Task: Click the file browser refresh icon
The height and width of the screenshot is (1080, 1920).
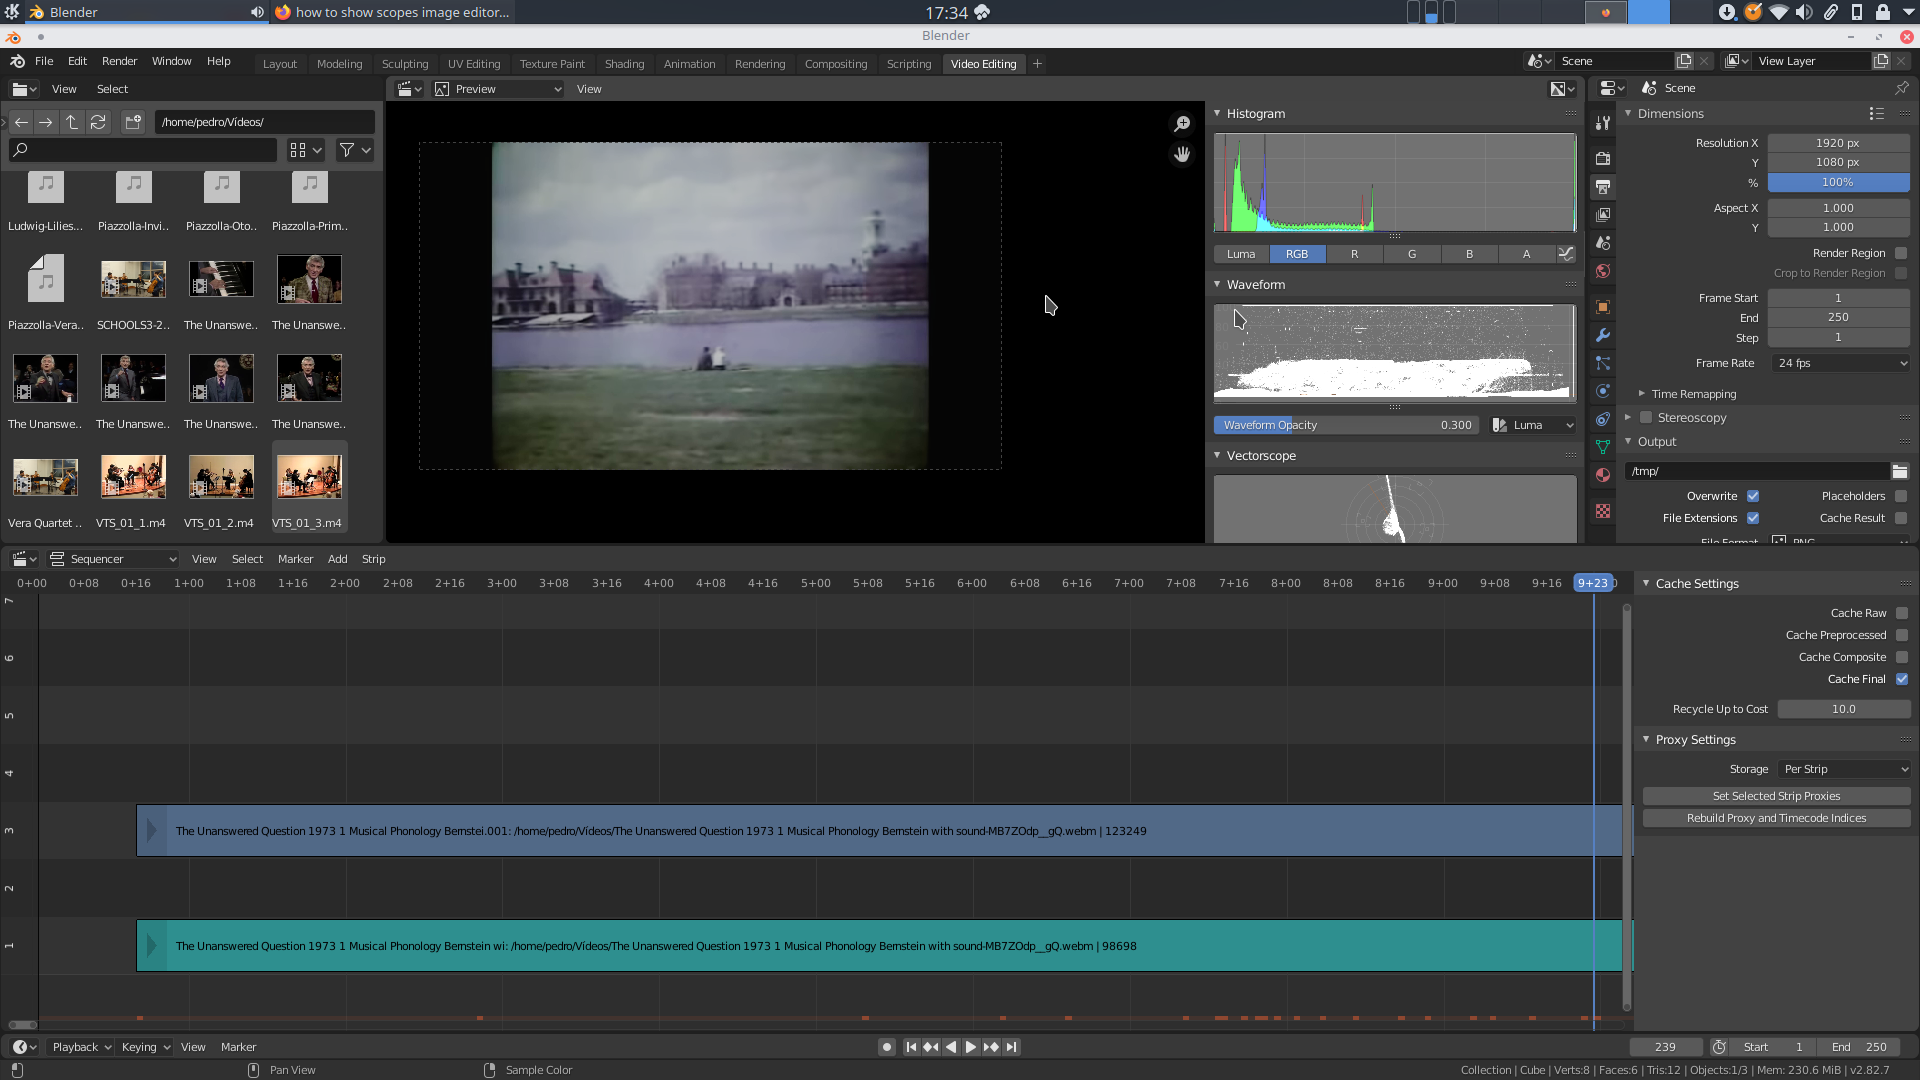Action: pos(98,122)
